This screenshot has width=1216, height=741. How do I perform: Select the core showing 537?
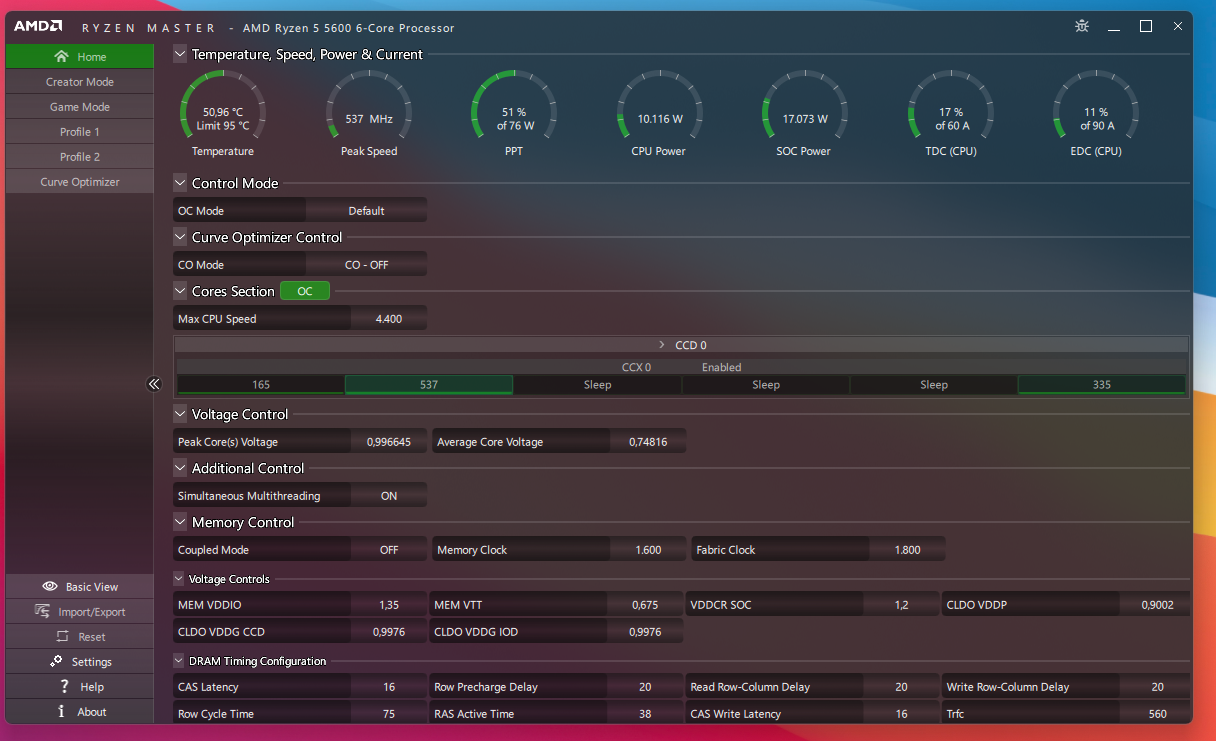click(x=429, y=385)
